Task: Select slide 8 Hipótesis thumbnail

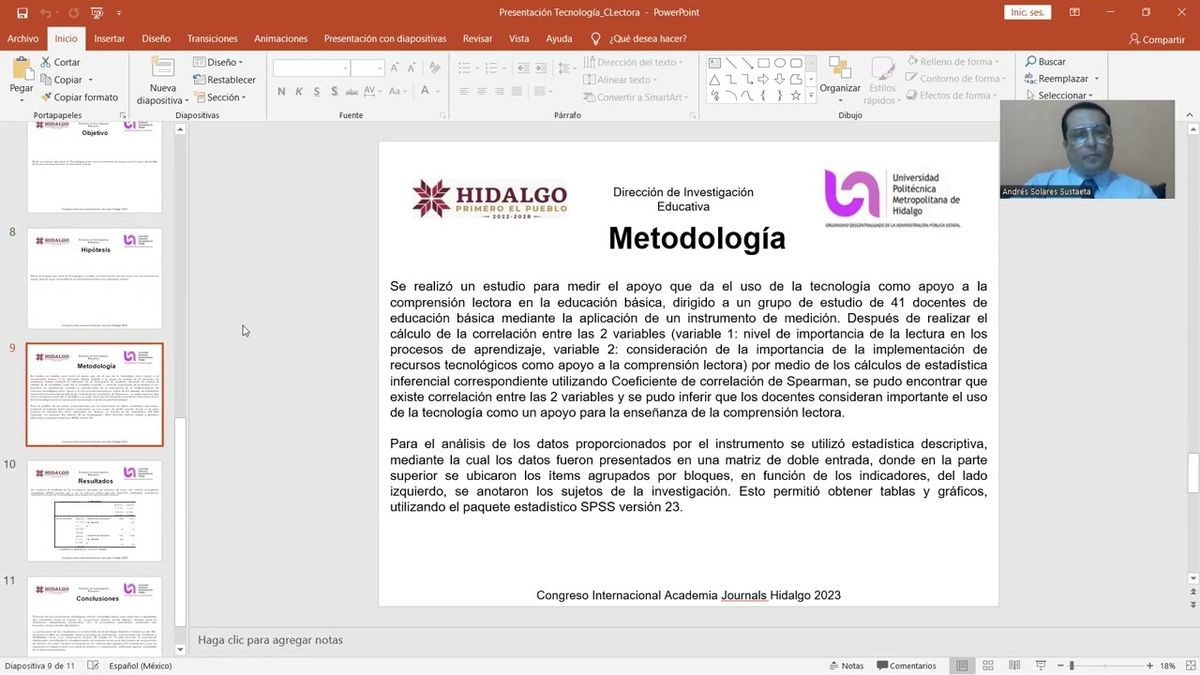Action: pos(94,278)
